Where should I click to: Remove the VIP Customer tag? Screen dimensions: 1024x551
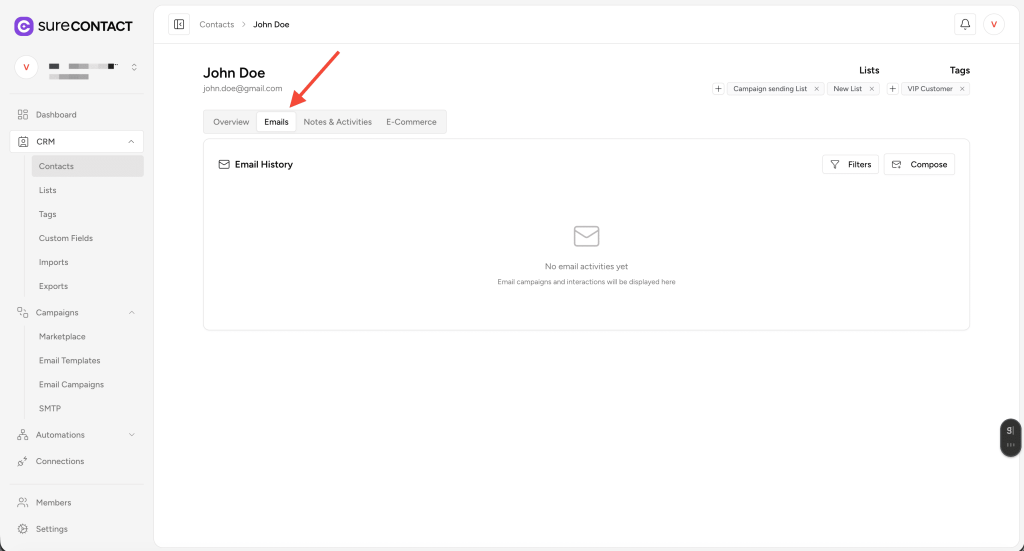(x=962, y=89)
